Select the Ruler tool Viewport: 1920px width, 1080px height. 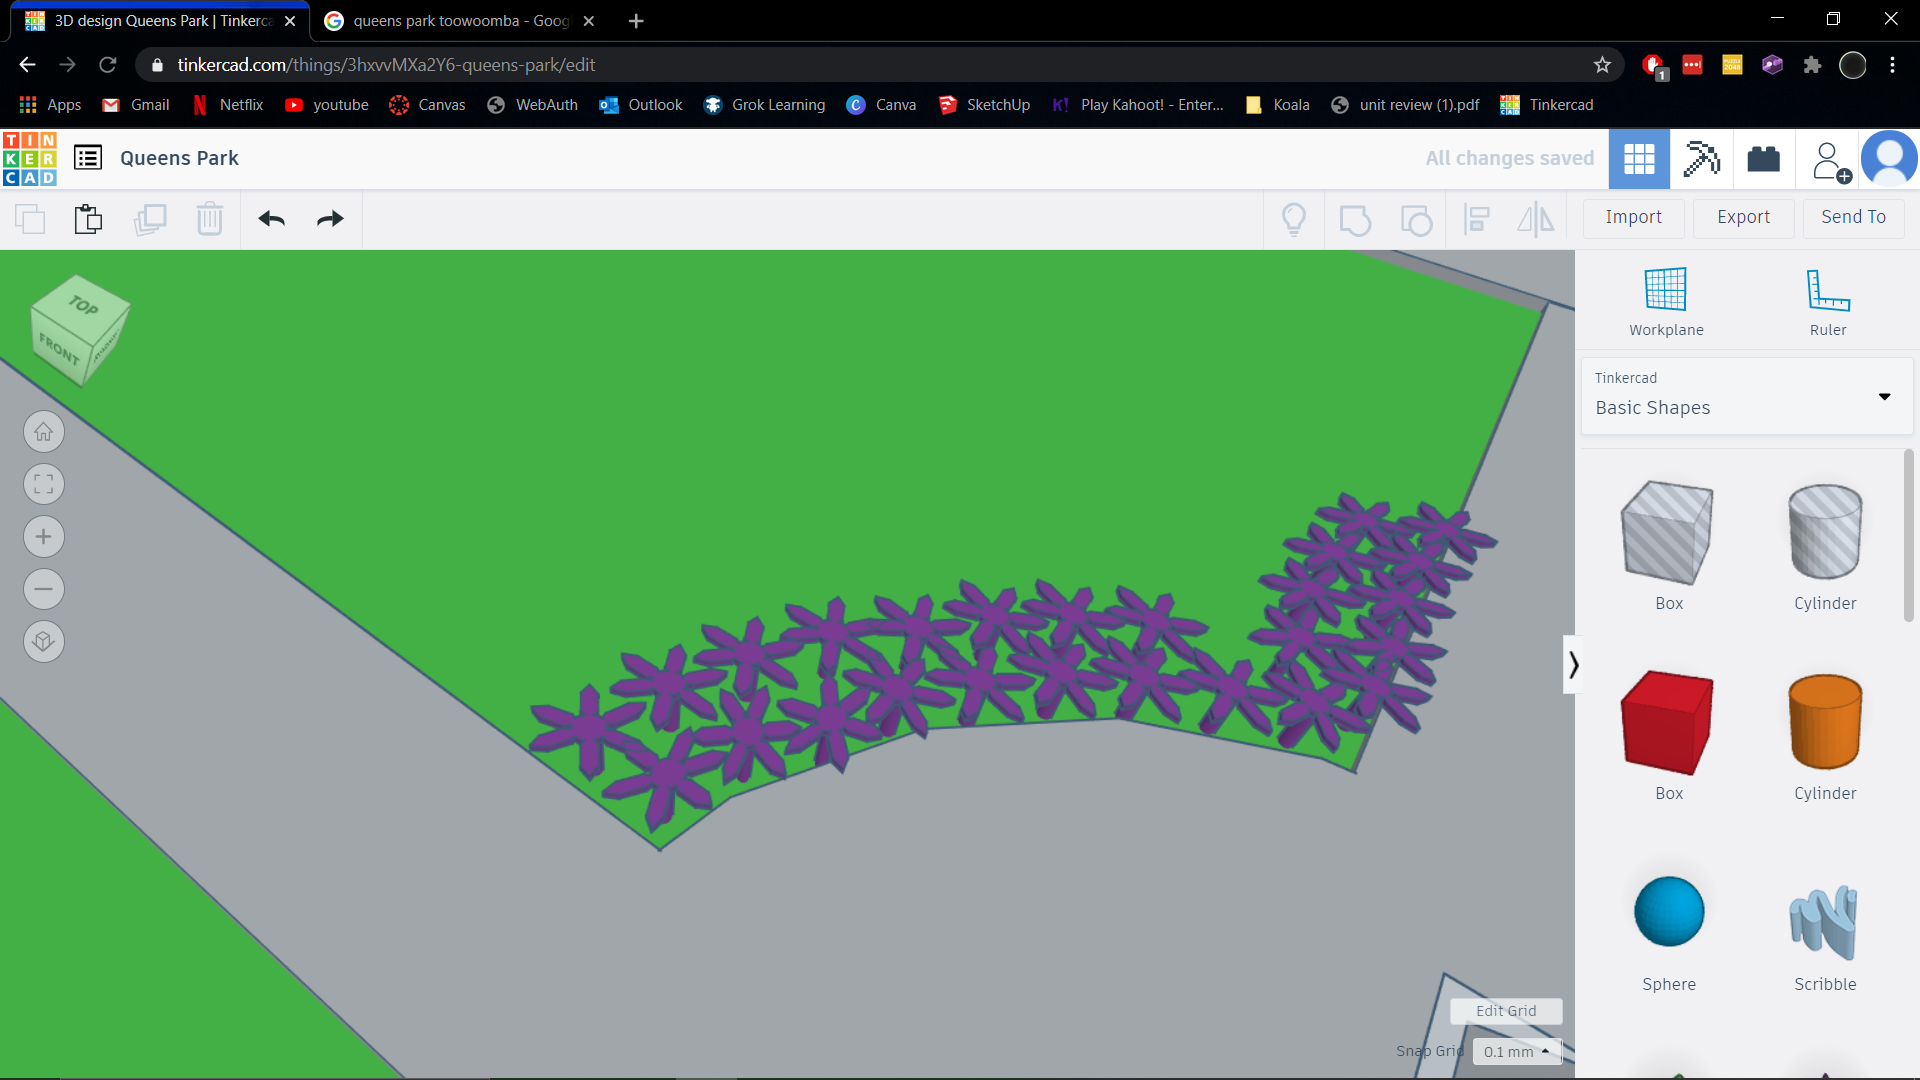pyautogui.click(x=1828, y=302)
